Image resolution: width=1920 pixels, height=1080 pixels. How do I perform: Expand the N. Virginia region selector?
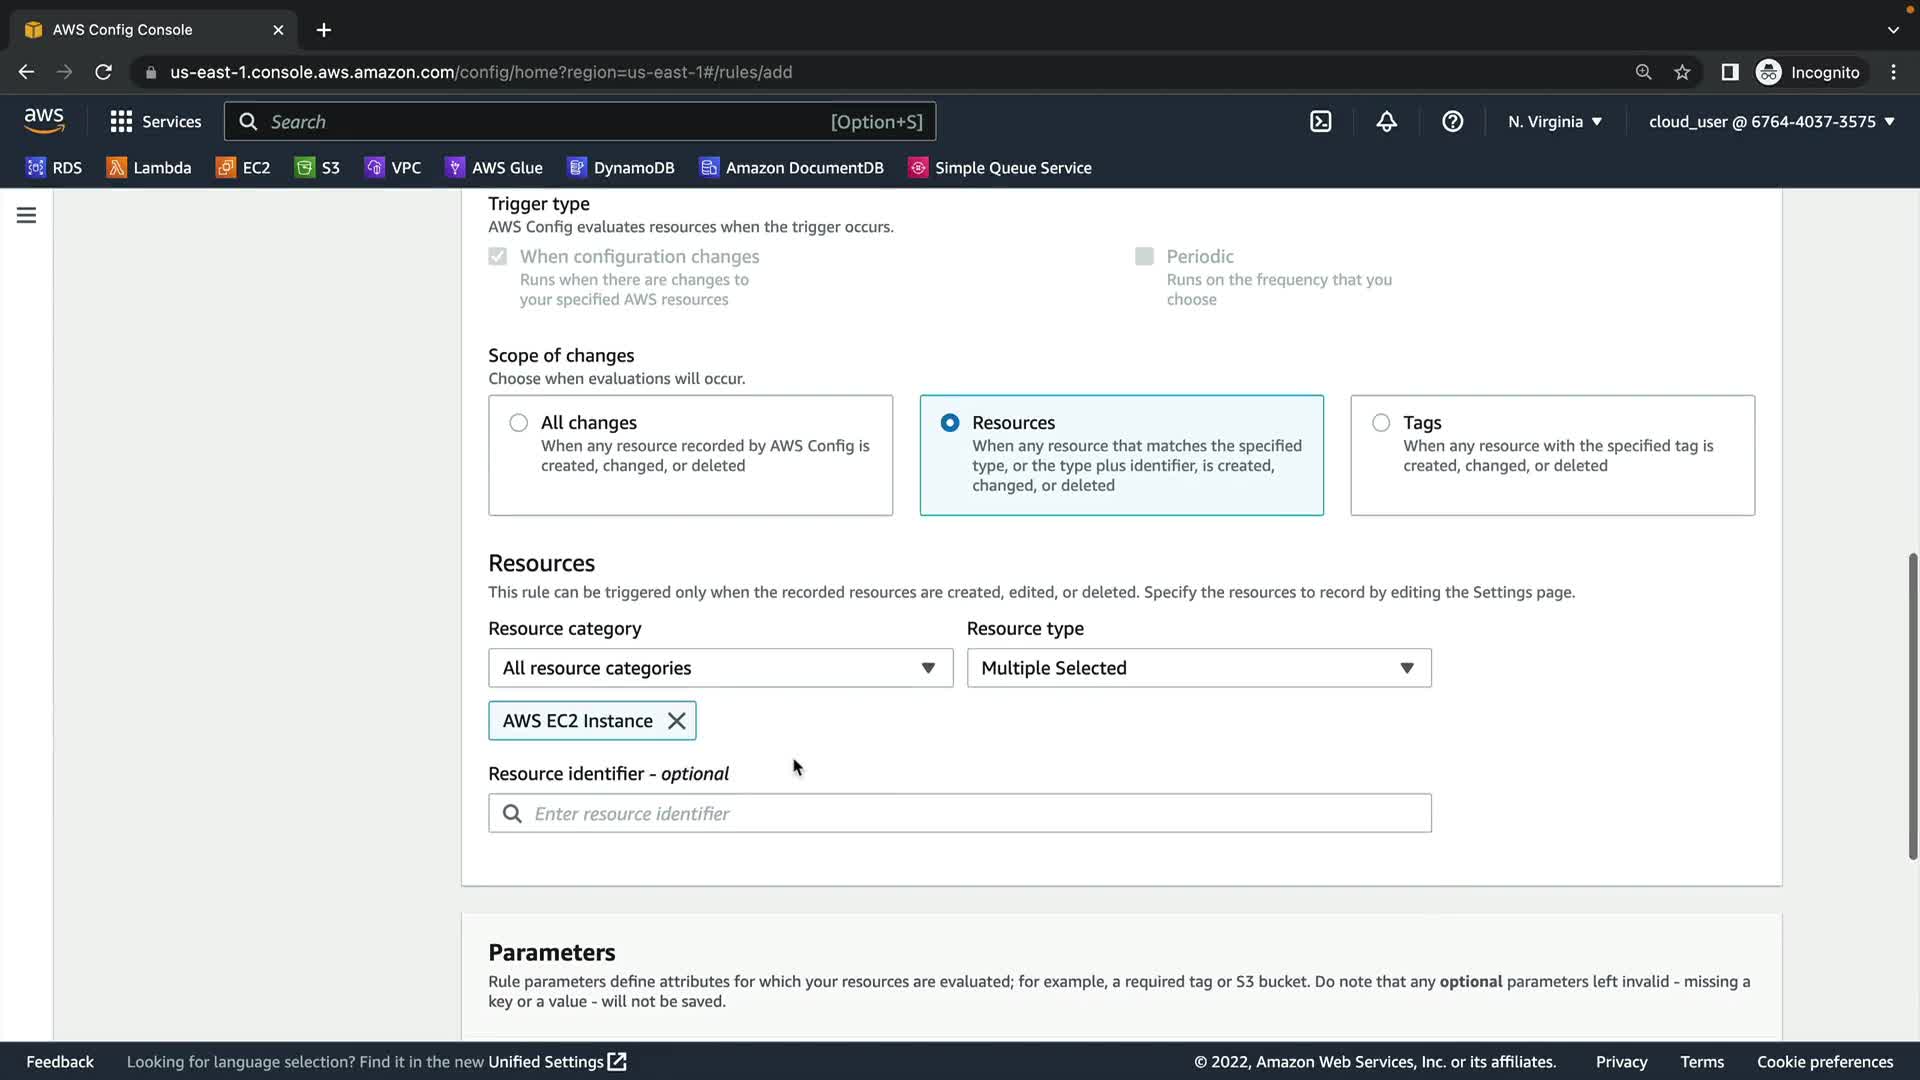[x=1555, y=122]
